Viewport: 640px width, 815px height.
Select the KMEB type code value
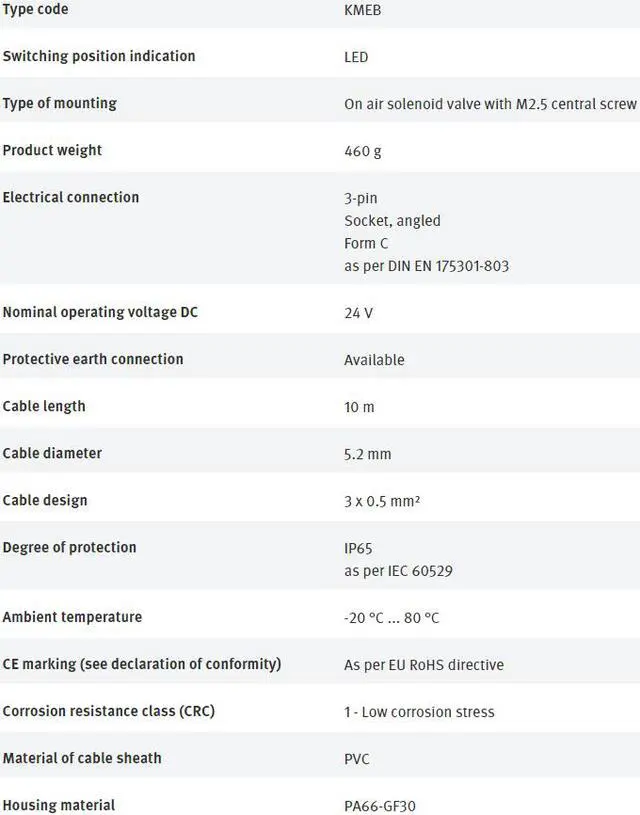click(x=363, y=10)
